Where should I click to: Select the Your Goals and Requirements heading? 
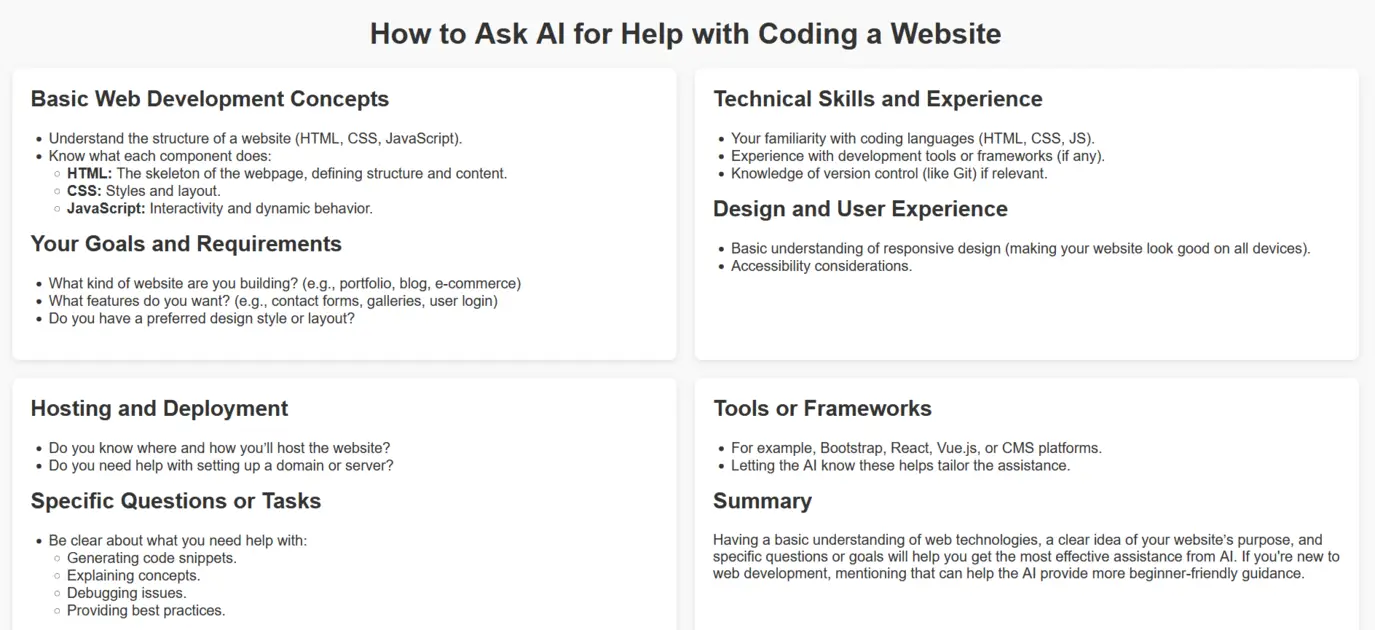(186, 244)
